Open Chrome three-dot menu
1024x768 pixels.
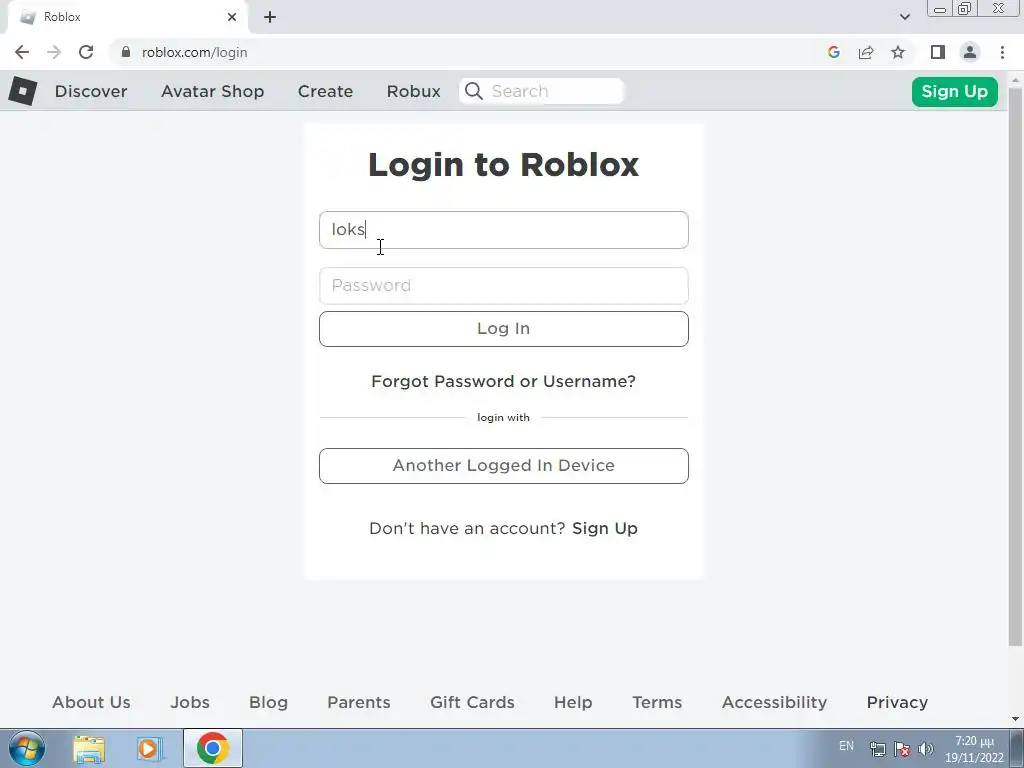coord(1002,52)
